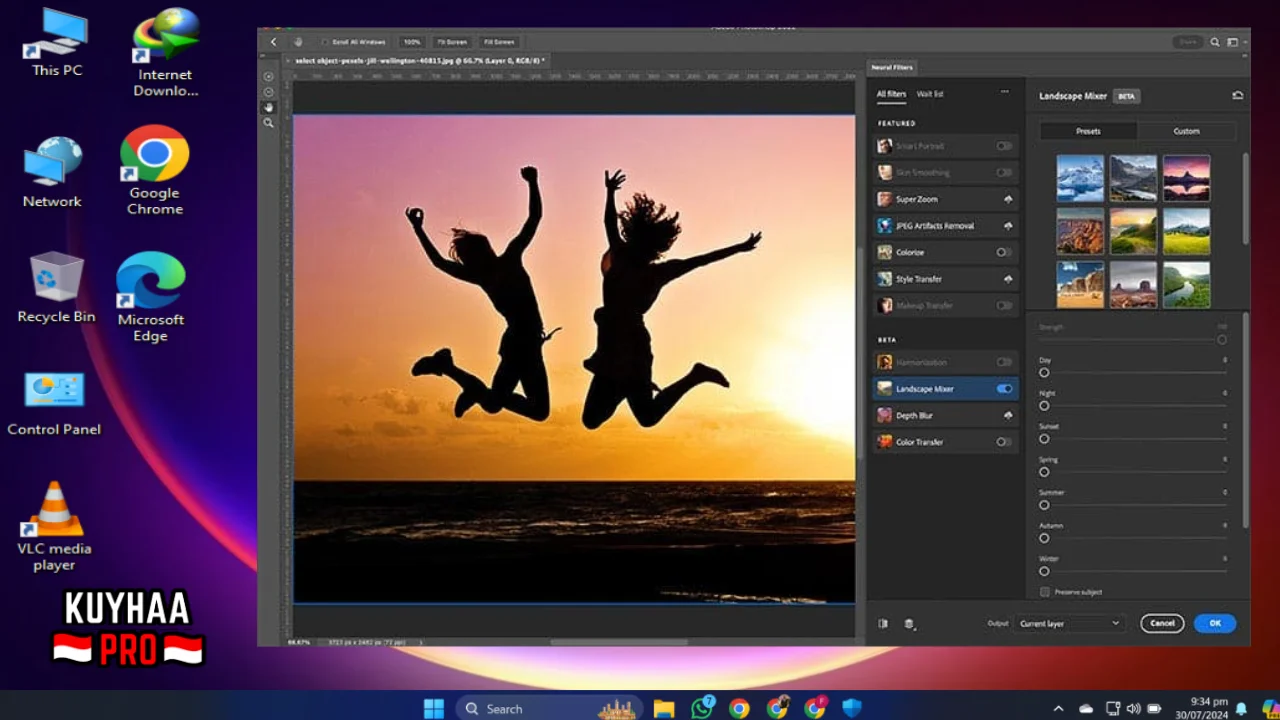
Task: Open the VLC media player desktop icon
Action: coord(54,526)
